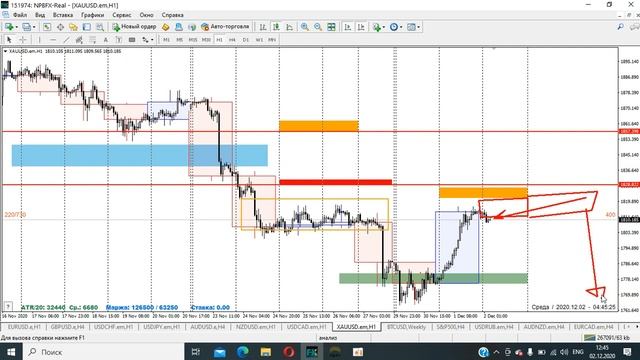Open the Справка menu
This screenshot has width=640, height=360.
(x=172, y=15)
